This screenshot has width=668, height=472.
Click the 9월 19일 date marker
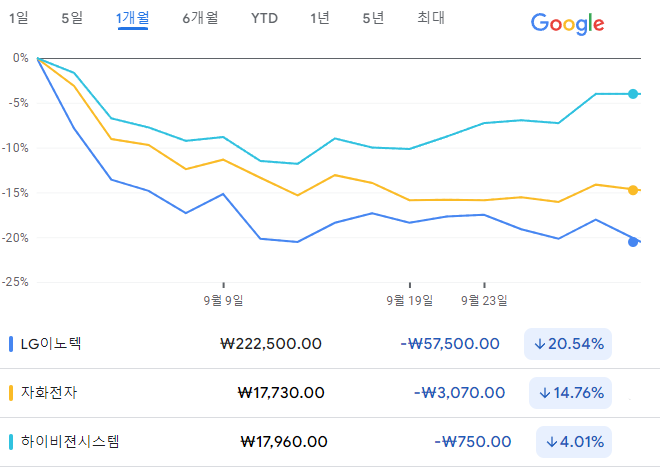pos(409,300)
